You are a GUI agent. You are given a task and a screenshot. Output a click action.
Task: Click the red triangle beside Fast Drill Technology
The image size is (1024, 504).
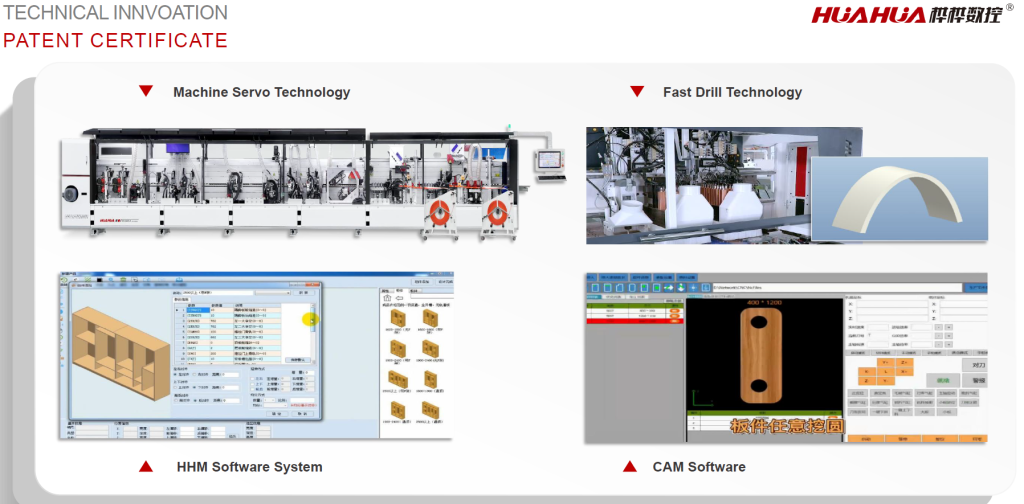(636, 92)
